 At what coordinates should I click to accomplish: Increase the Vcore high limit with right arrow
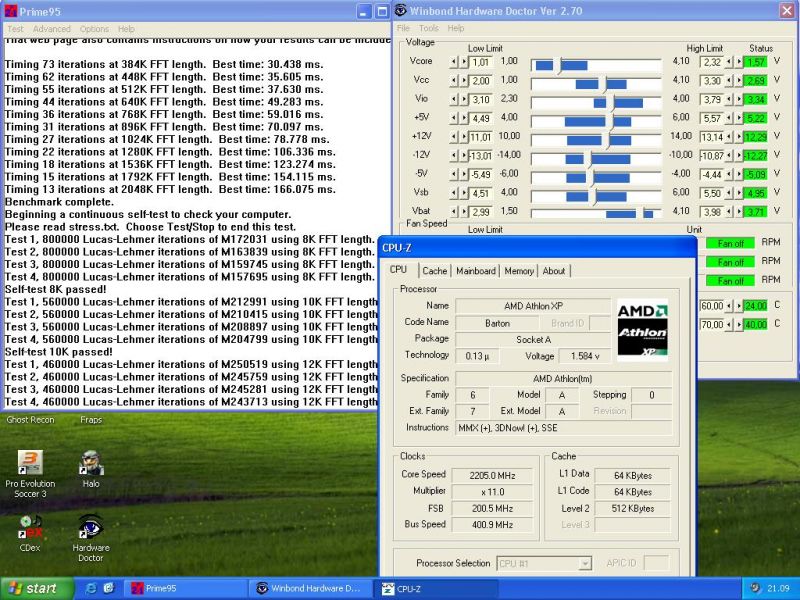[739, 62]
